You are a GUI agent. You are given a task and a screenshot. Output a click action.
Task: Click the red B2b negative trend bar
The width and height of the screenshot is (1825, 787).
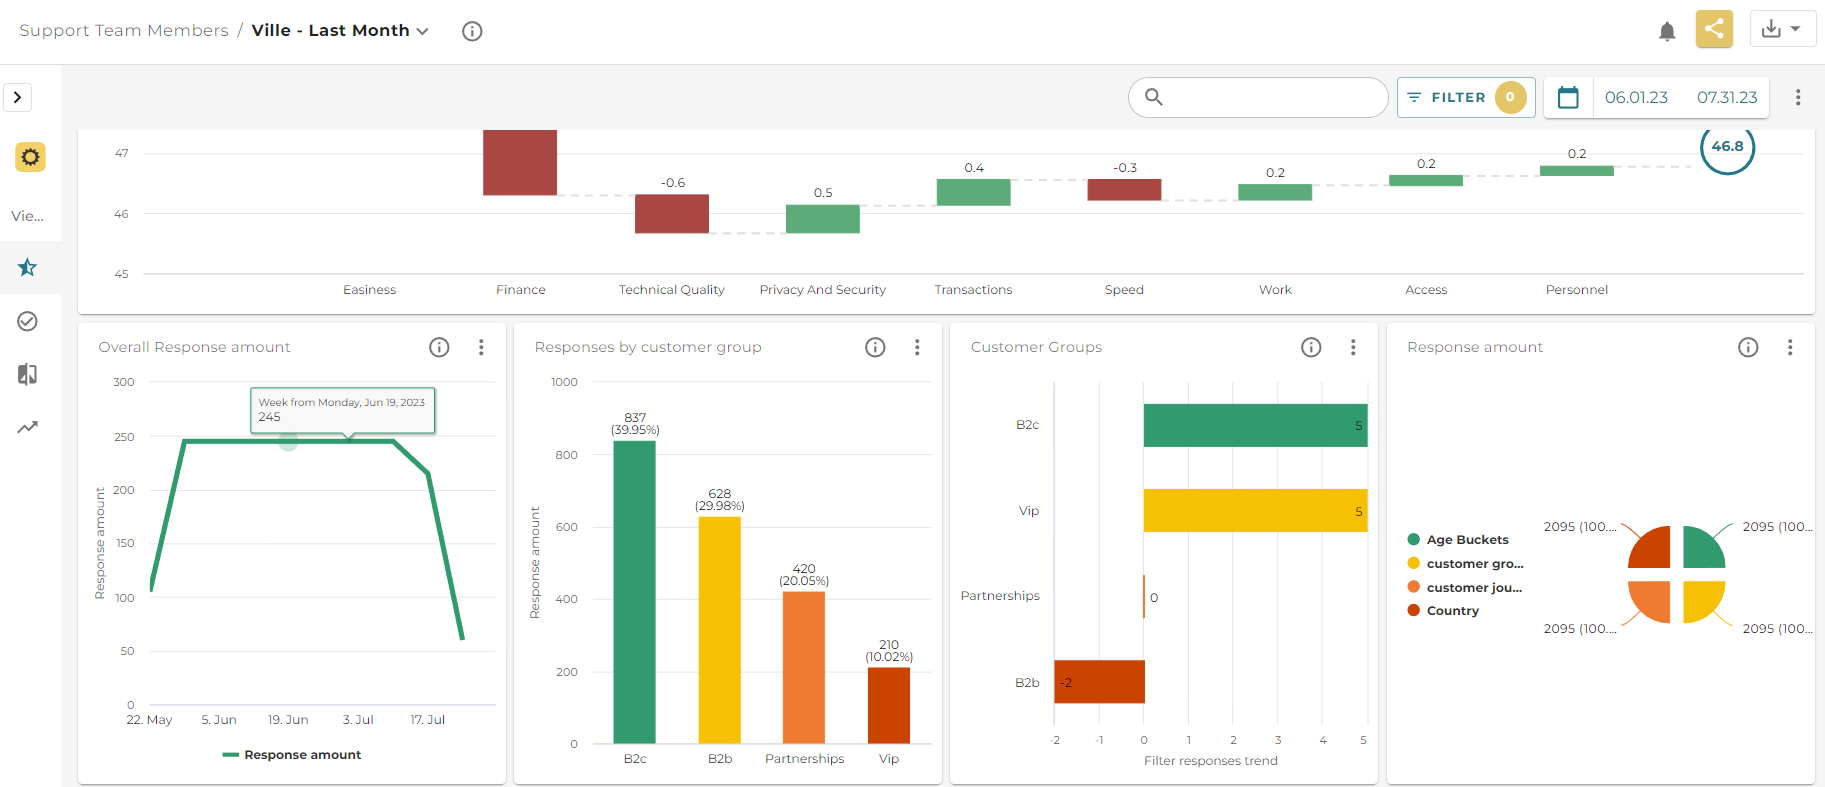[x=1099, y=682]
